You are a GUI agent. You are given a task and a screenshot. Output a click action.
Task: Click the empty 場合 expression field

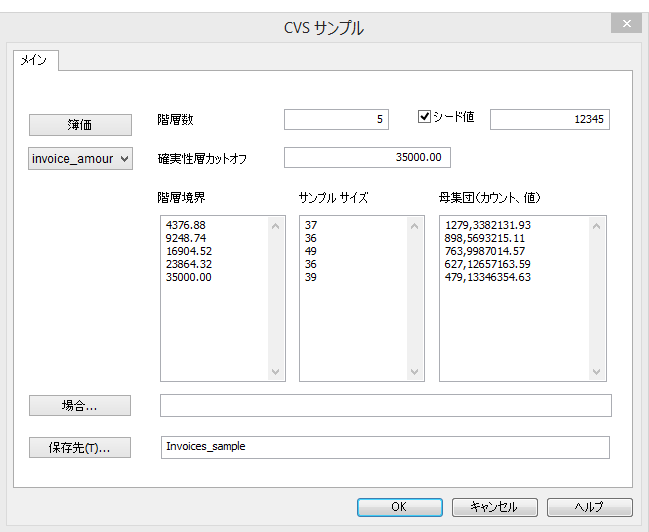(385, 405)
